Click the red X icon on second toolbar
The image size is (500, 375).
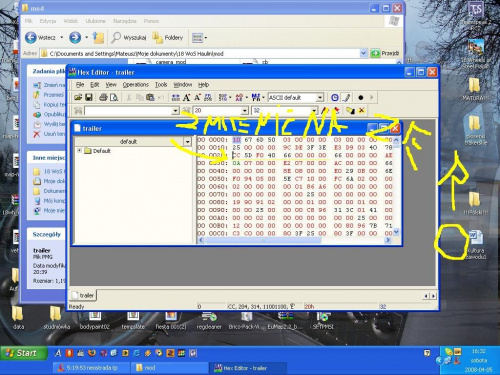coord(362,110)
